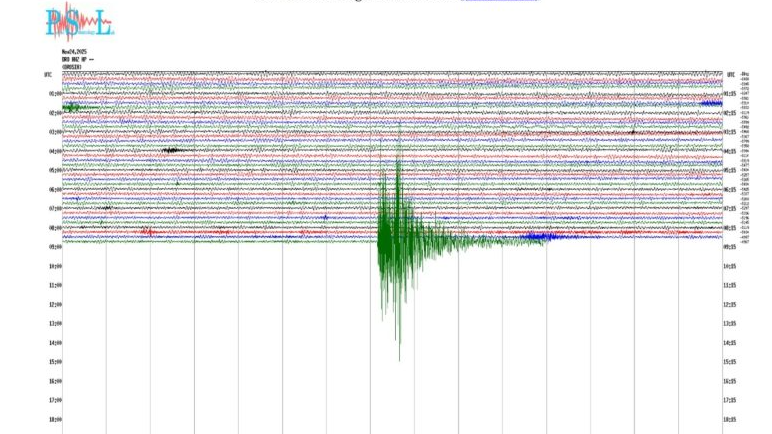The image size is (772, 434).
Task: Select the 15:00 time label on left axis
Action: (x=55, y=362)
